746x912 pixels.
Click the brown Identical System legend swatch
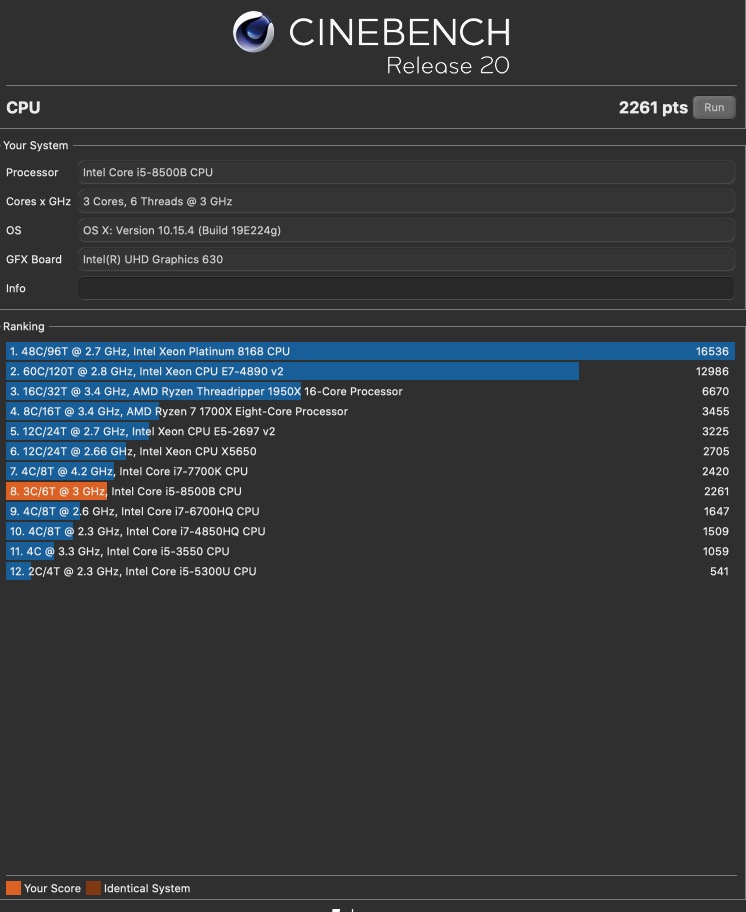pyautogui.click(x=93, y=888)
